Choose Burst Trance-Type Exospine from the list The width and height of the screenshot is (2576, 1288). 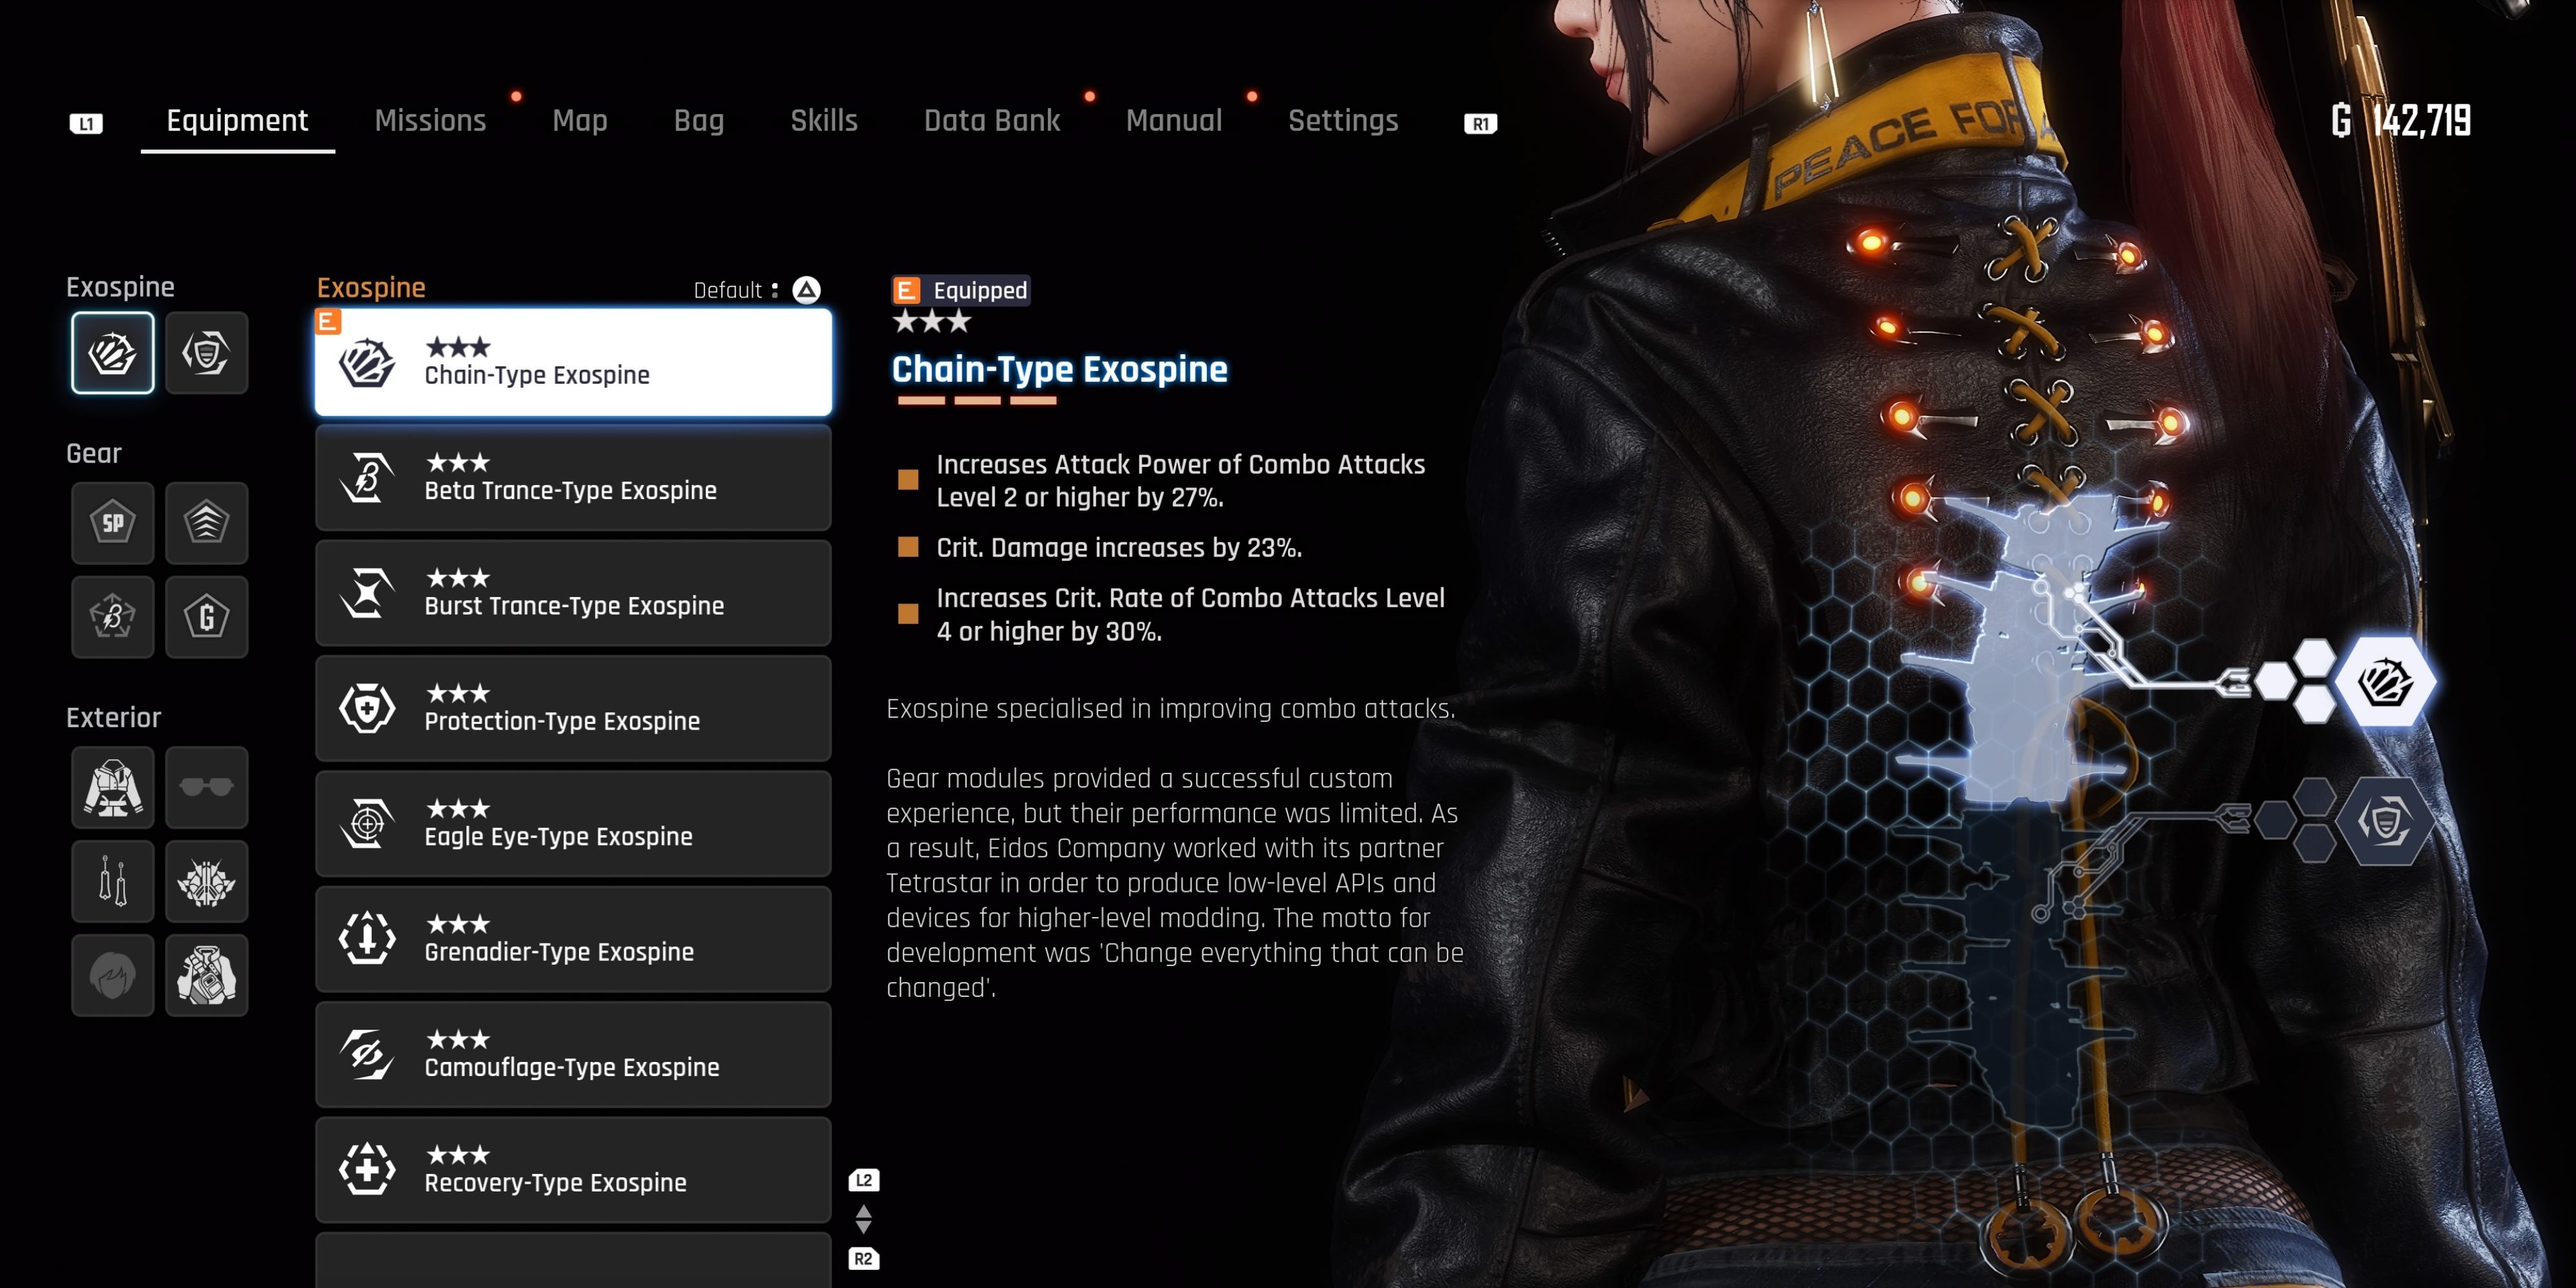[x=573, y=593]
